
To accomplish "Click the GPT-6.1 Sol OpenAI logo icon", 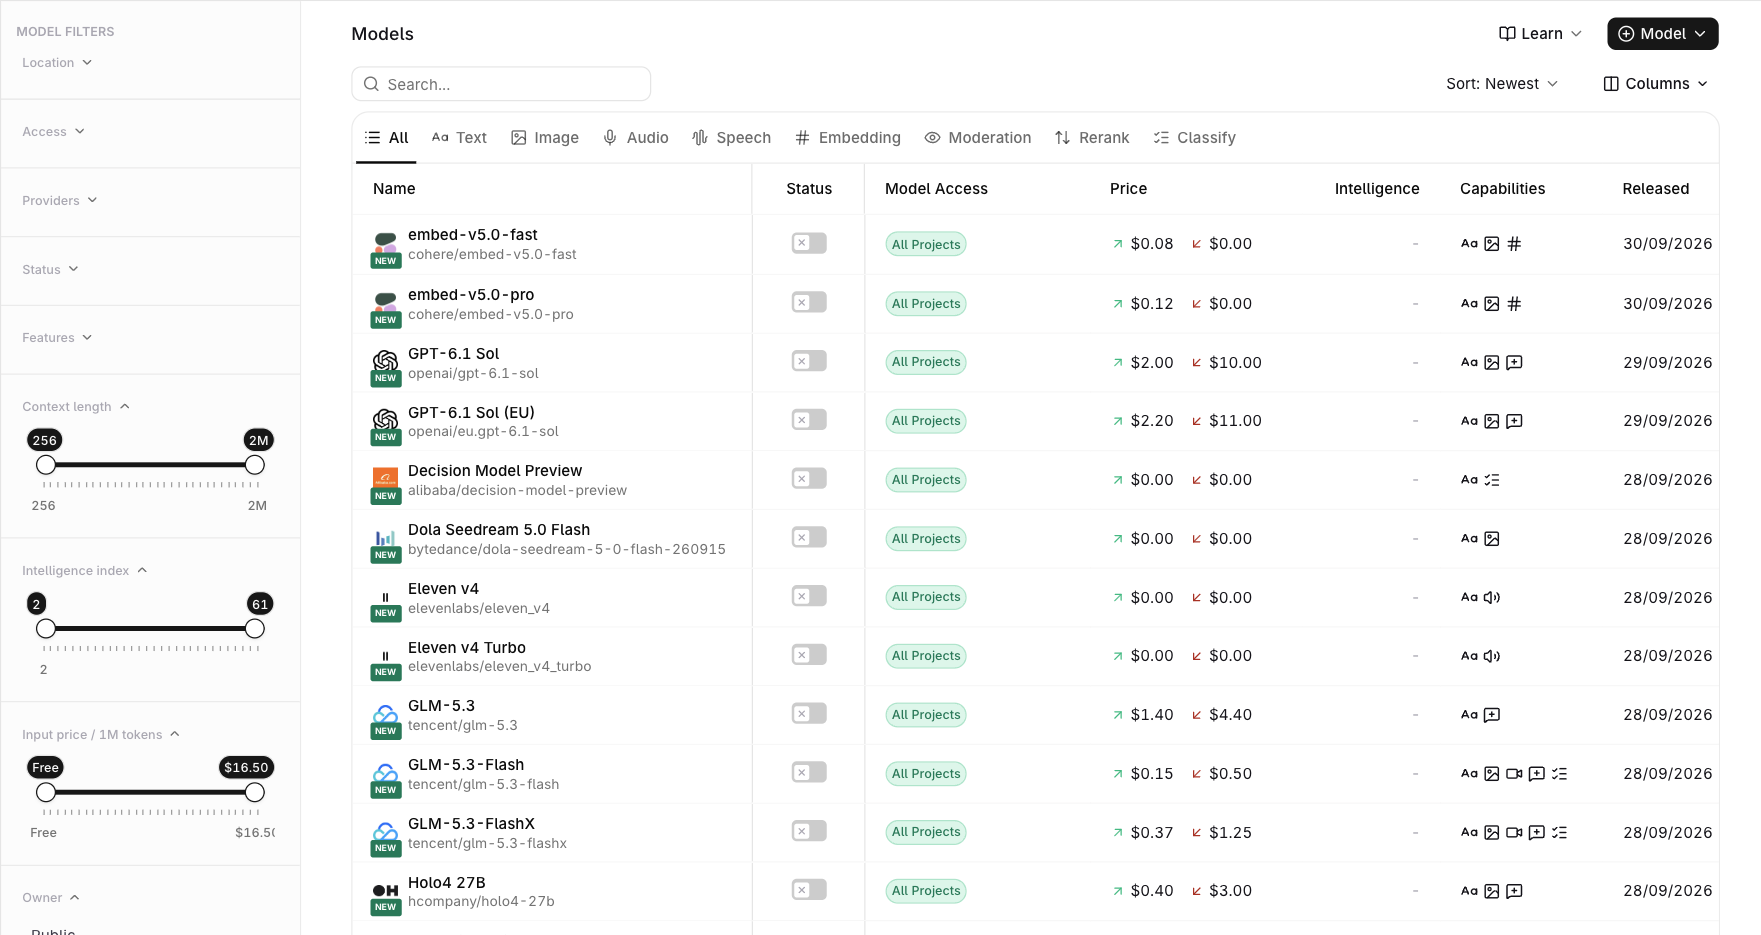I will coord(385,360).
